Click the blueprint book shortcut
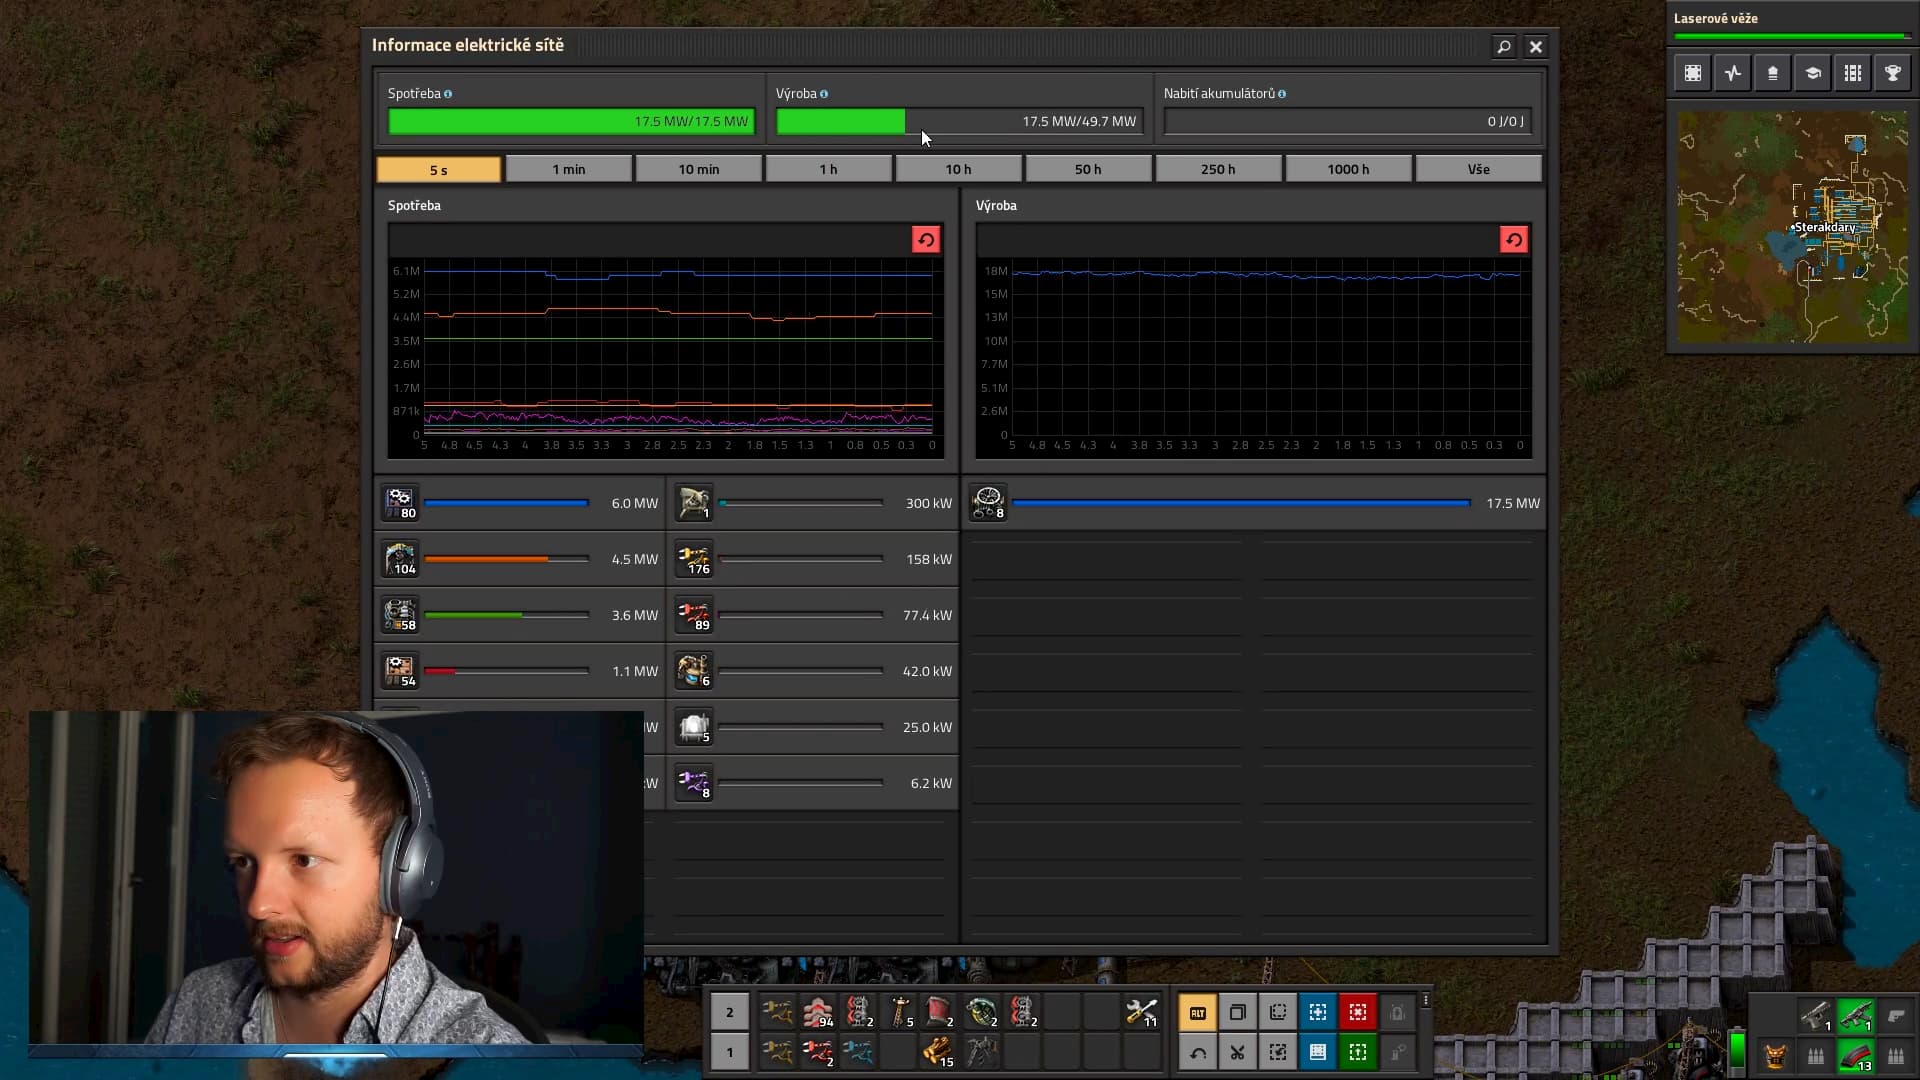 1318,1052
